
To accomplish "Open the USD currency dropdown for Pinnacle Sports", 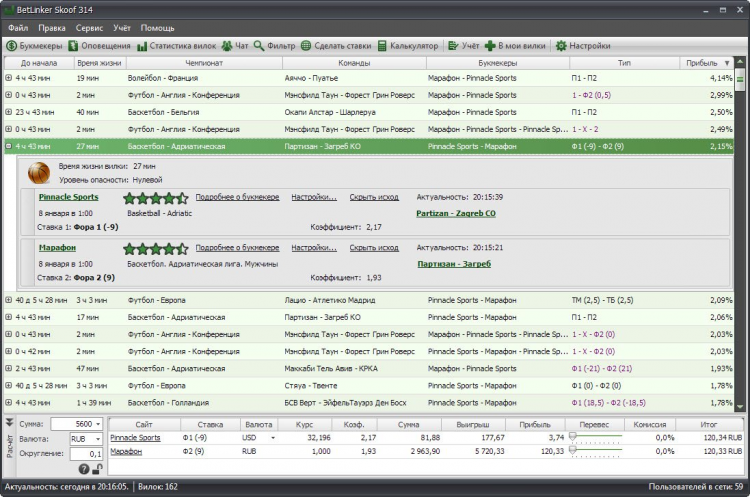I will click(273, 438).
